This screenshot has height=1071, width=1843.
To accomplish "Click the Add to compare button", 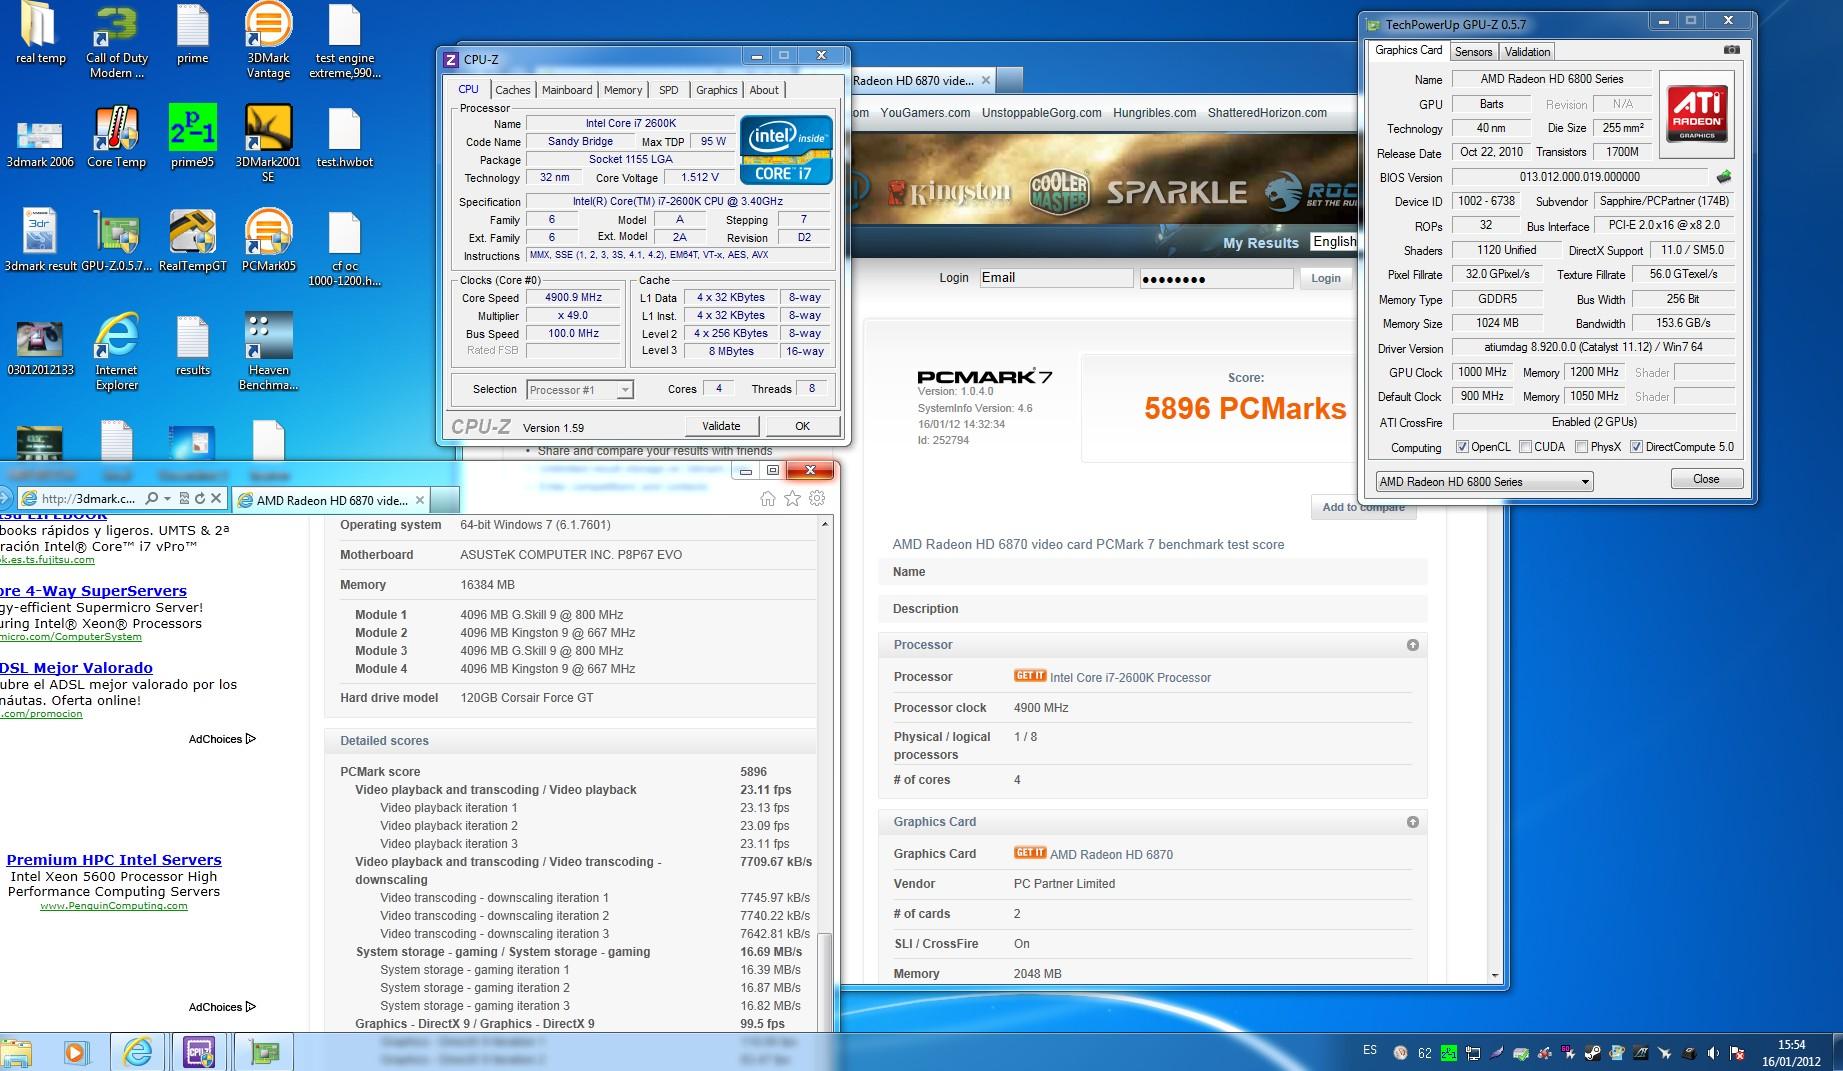I will pos(1363,507).
